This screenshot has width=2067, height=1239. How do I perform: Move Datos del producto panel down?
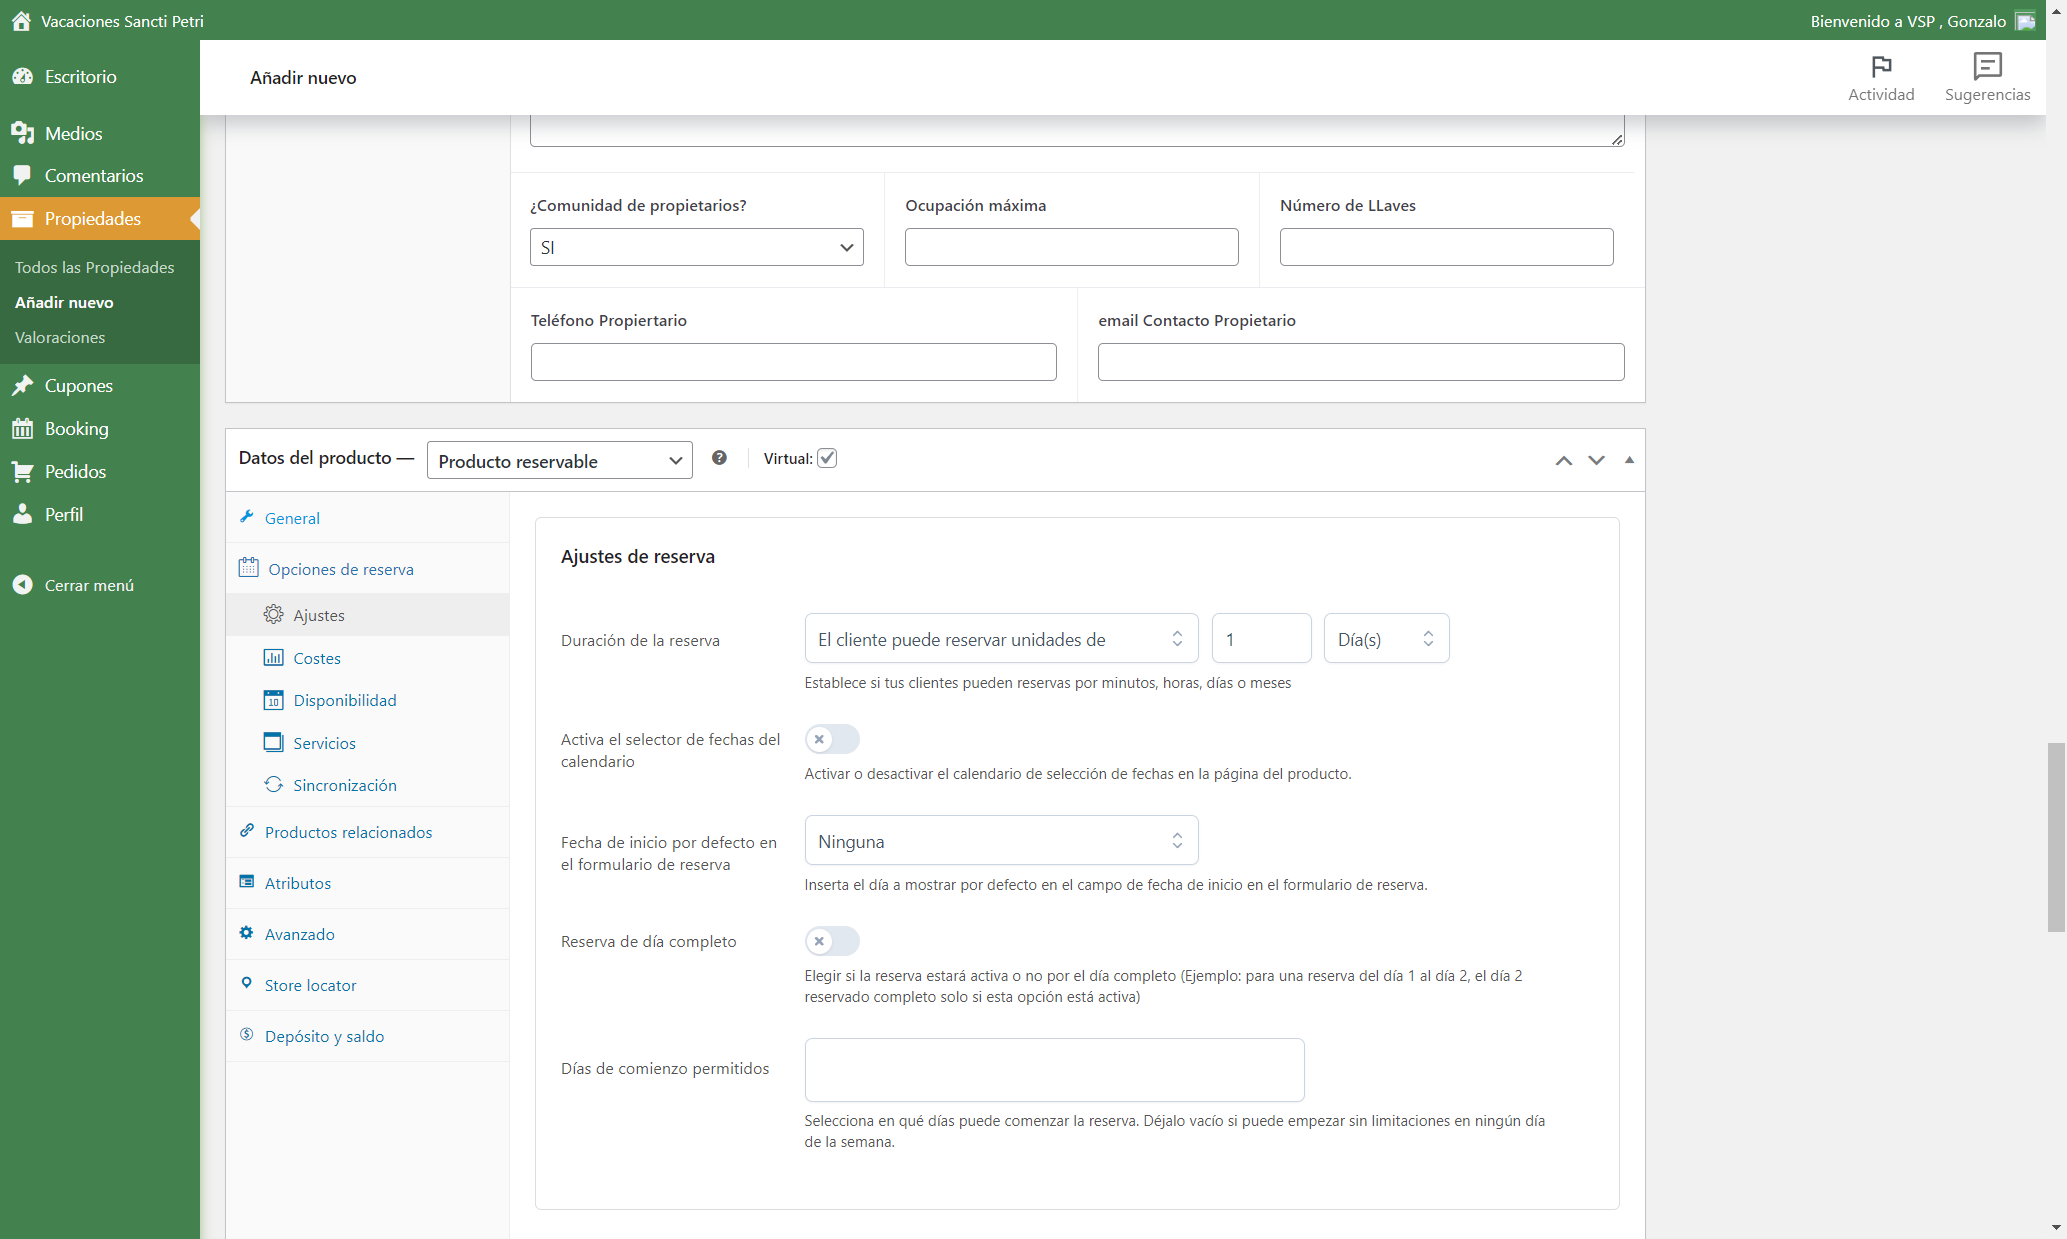1596,460
